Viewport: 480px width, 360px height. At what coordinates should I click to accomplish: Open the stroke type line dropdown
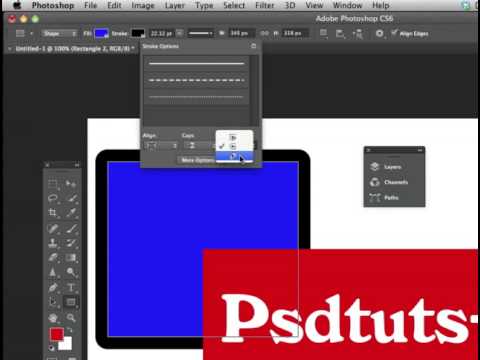point(200,33)
